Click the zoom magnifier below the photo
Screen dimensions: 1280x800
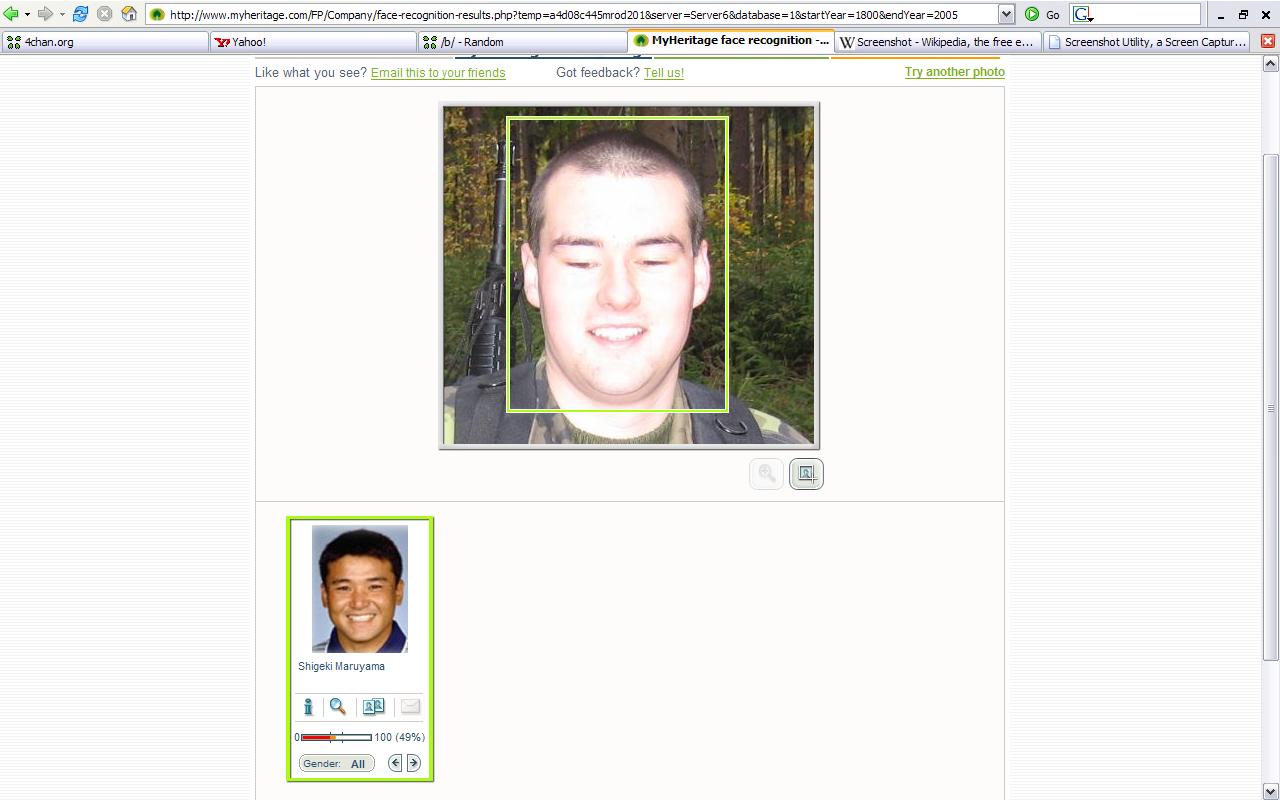coord(766,474)
